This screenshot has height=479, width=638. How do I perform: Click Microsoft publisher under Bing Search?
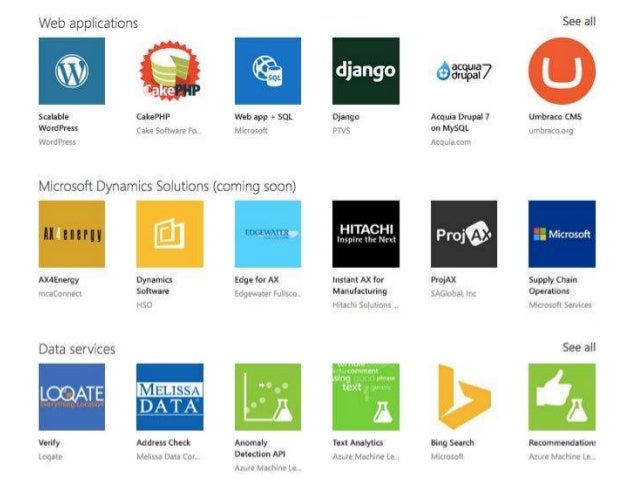click(447, 457)
